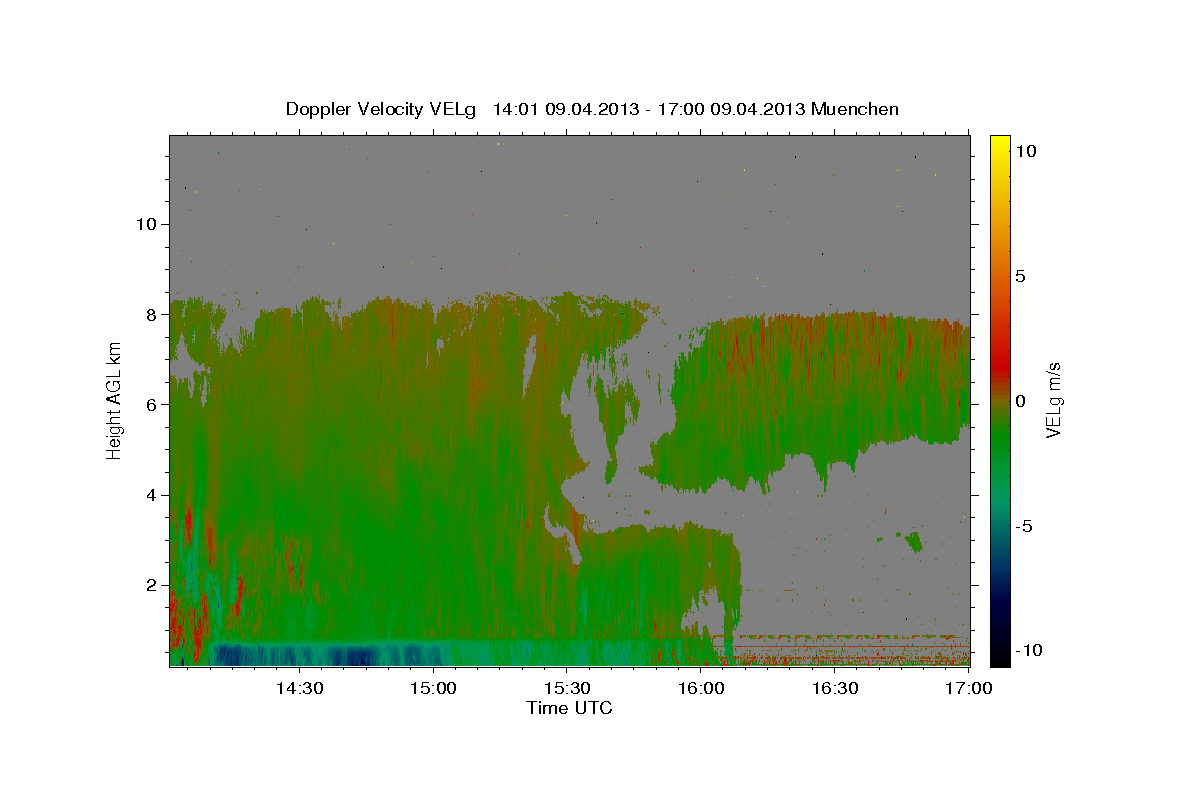Click the colorbar value -5 label

pos(1023,526)
